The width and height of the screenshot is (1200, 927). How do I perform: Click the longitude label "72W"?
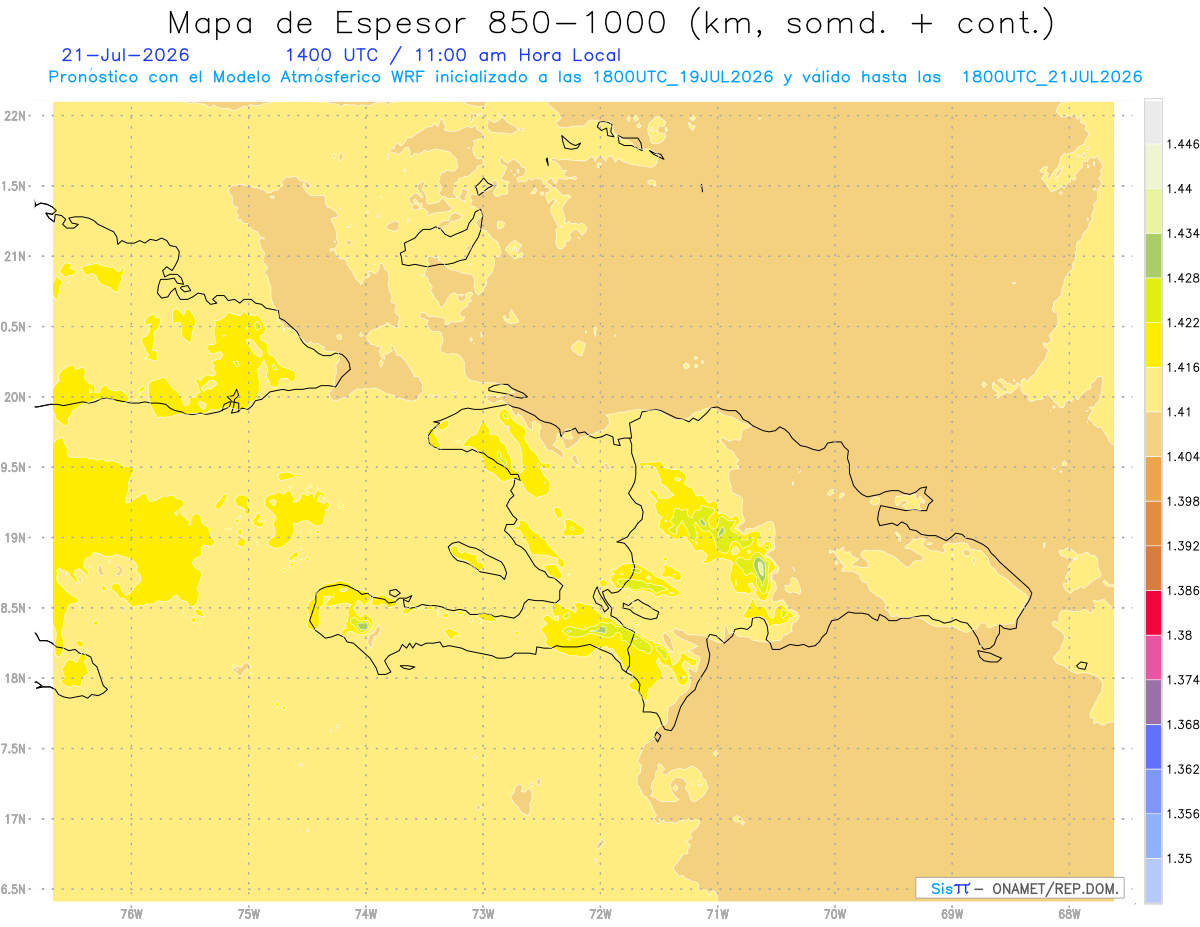coord(600,914)
